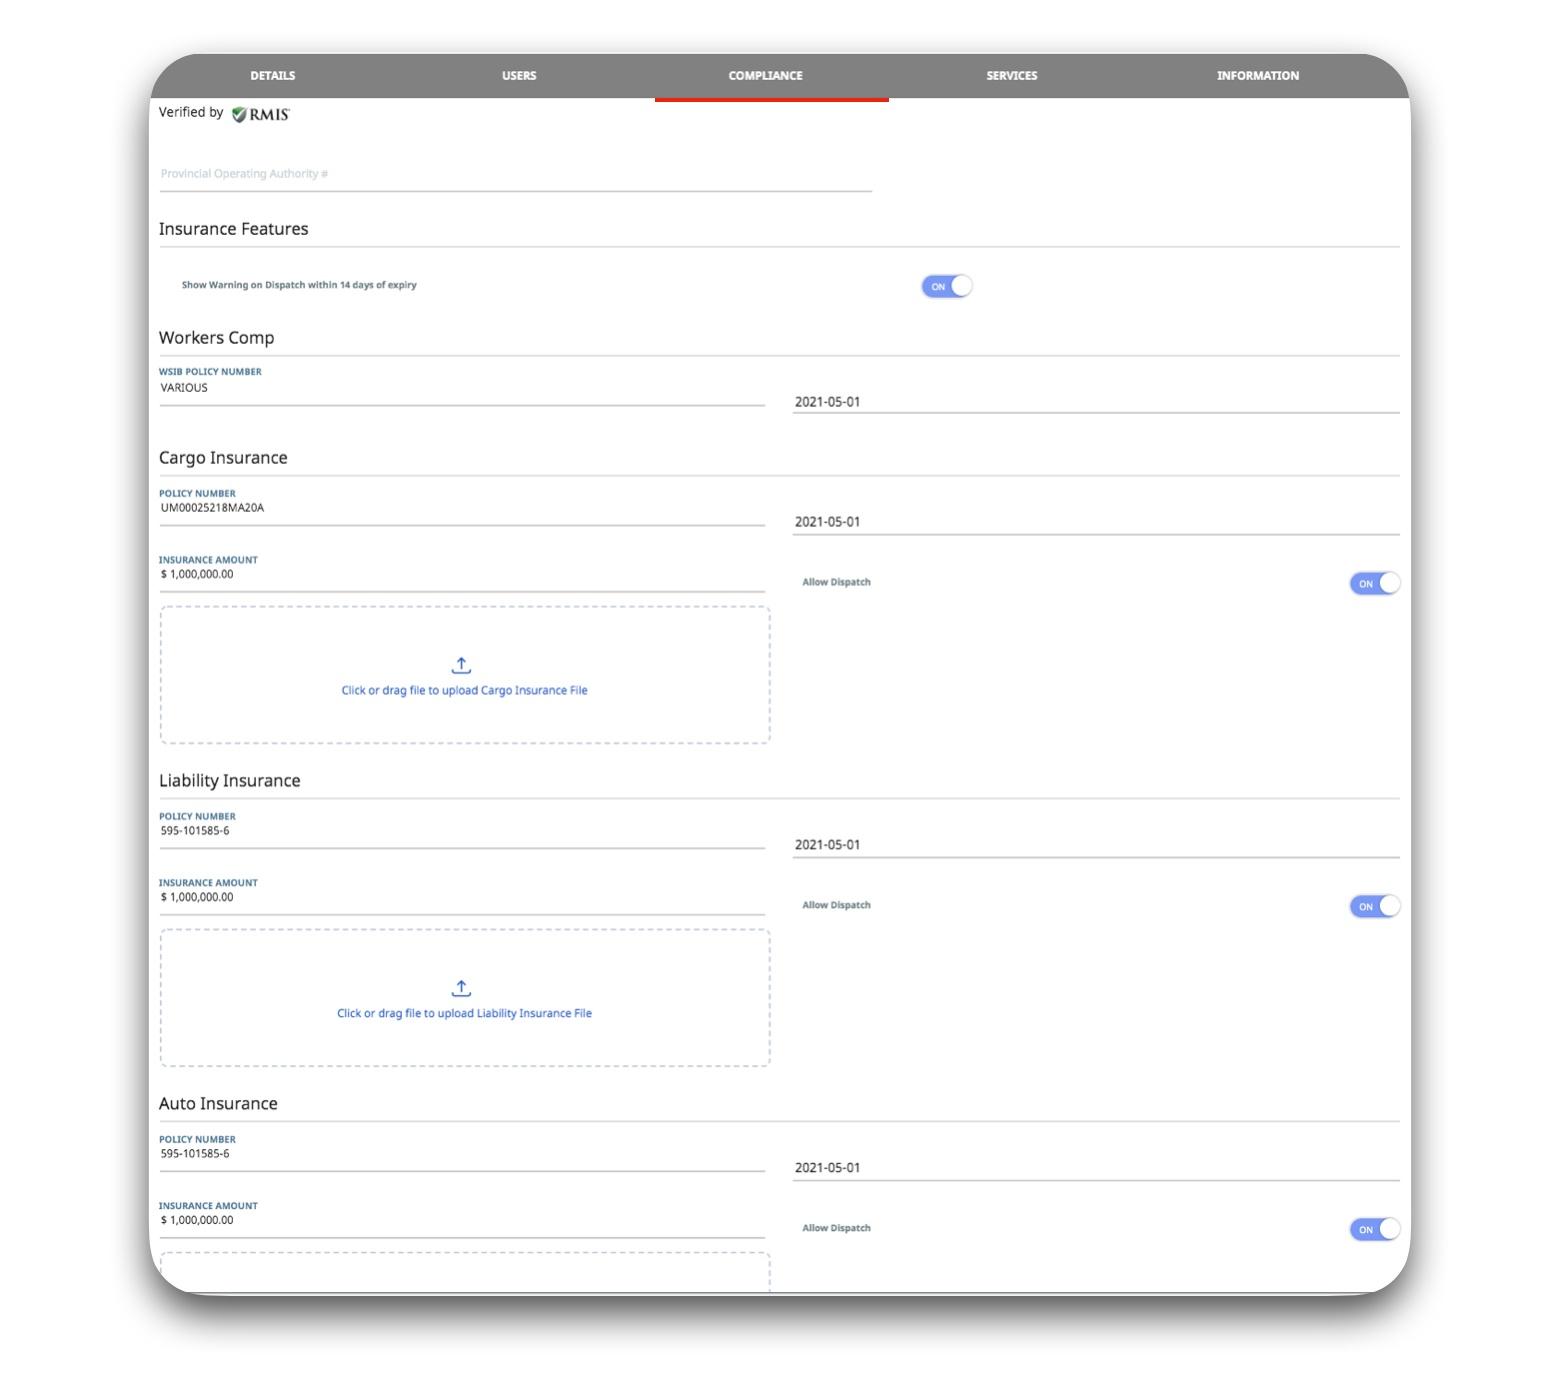Click the Cargo Insurance upload arrow icon

pos(461,665)
